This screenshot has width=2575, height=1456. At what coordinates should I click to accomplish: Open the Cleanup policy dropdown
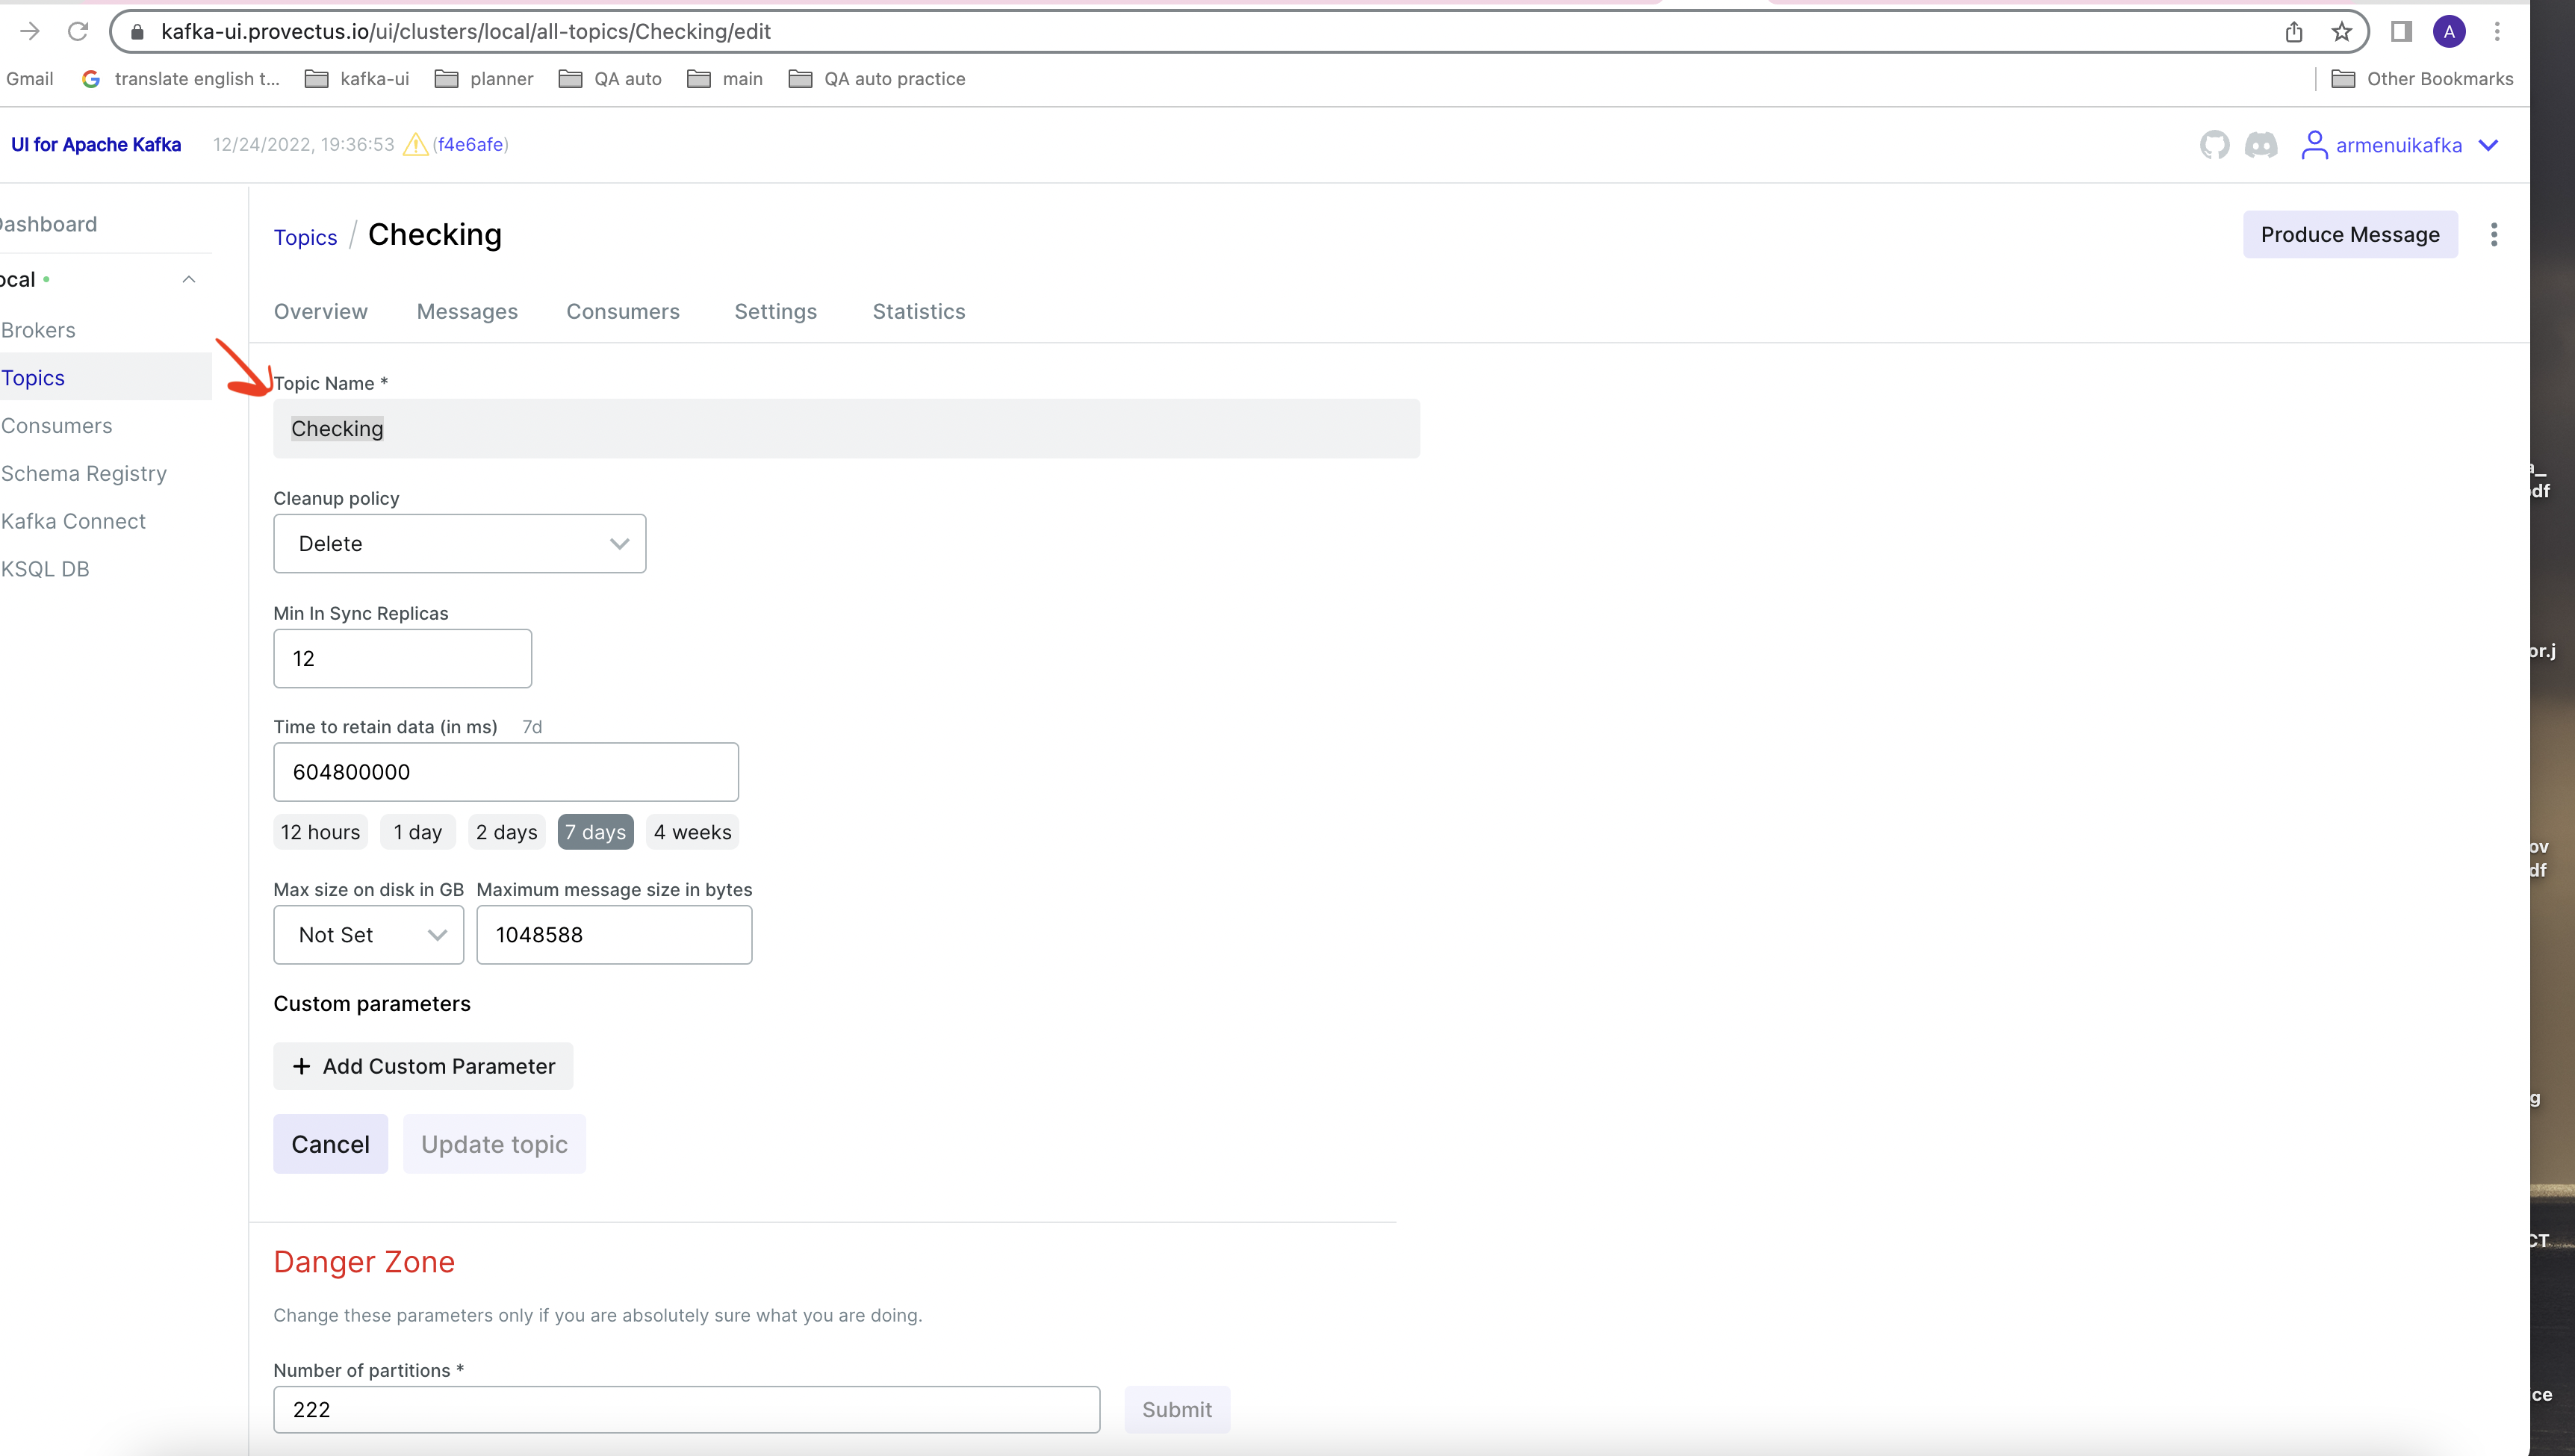click(x=459, y=544)
